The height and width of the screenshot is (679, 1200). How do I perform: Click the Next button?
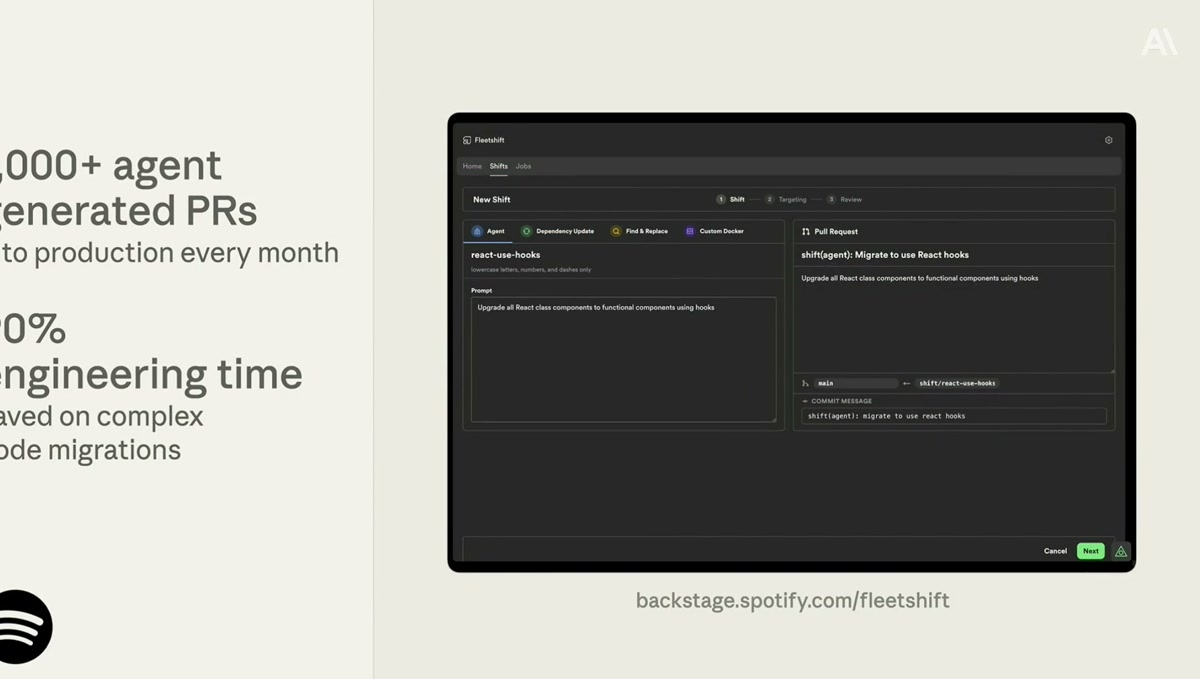1091,551
